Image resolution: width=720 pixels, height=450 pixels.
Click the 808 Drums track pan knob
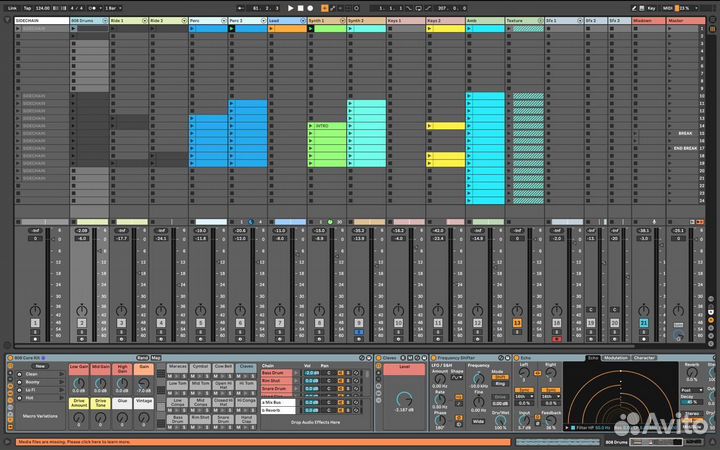tap(83, 308)
